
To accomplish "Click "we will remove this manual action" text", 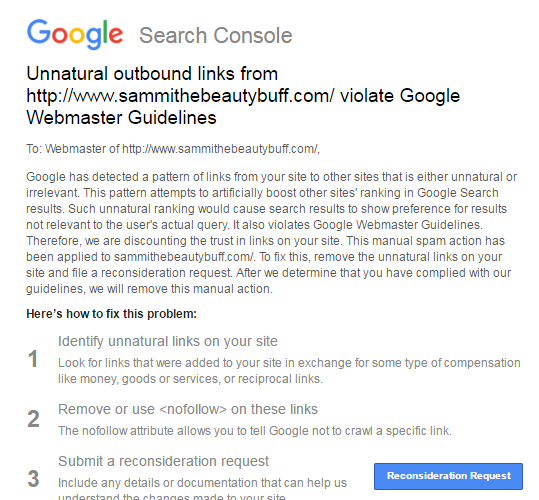I will pyautogui.click(x=181, y=289).
